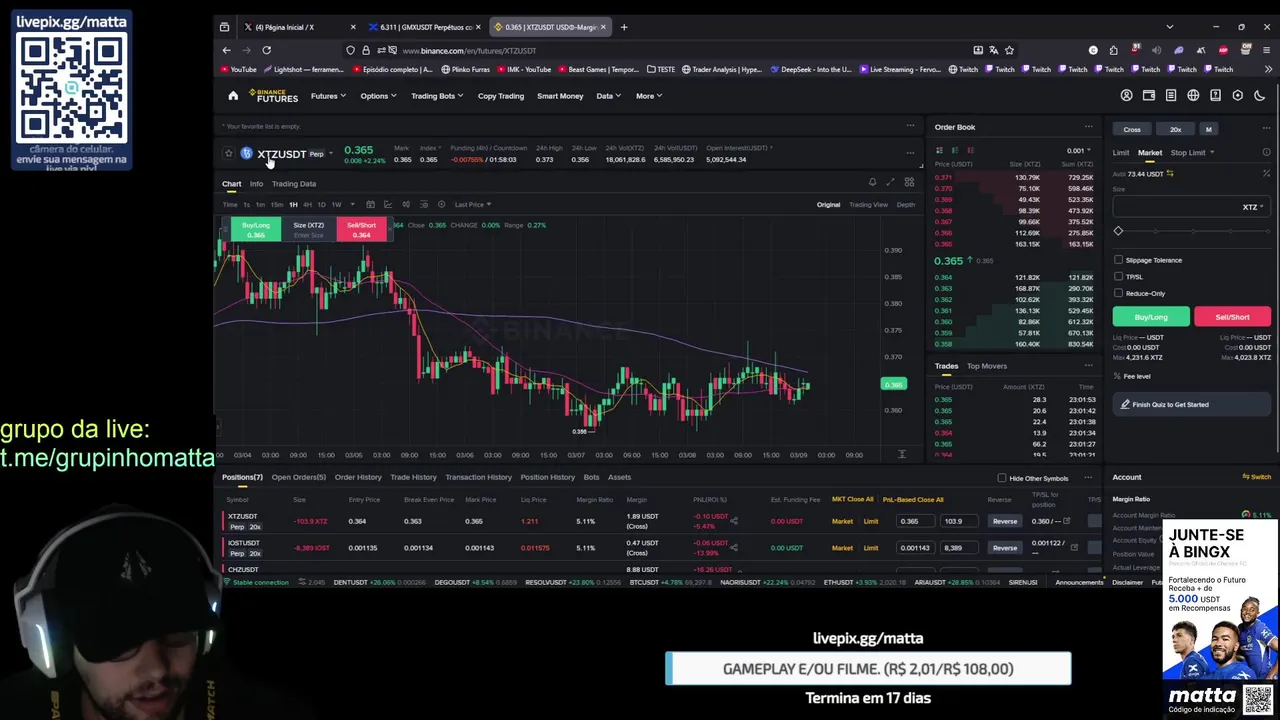
Task: Expand the XTZUSDT symbol selector arrow
Action: [x=331, y=153]
